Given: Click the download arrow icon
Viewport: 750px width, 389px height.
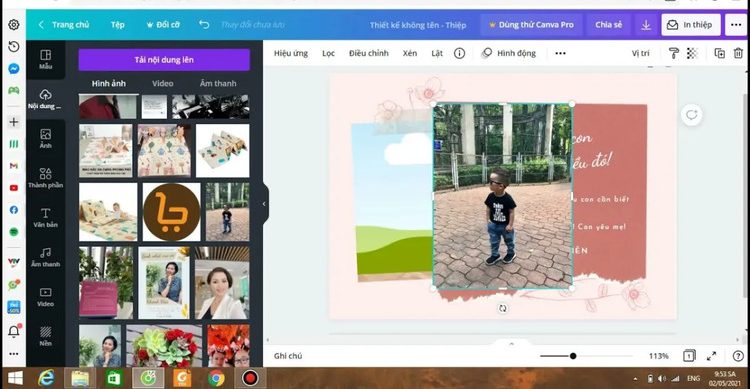Looking at the screenshot, I should tap(646, 25).
